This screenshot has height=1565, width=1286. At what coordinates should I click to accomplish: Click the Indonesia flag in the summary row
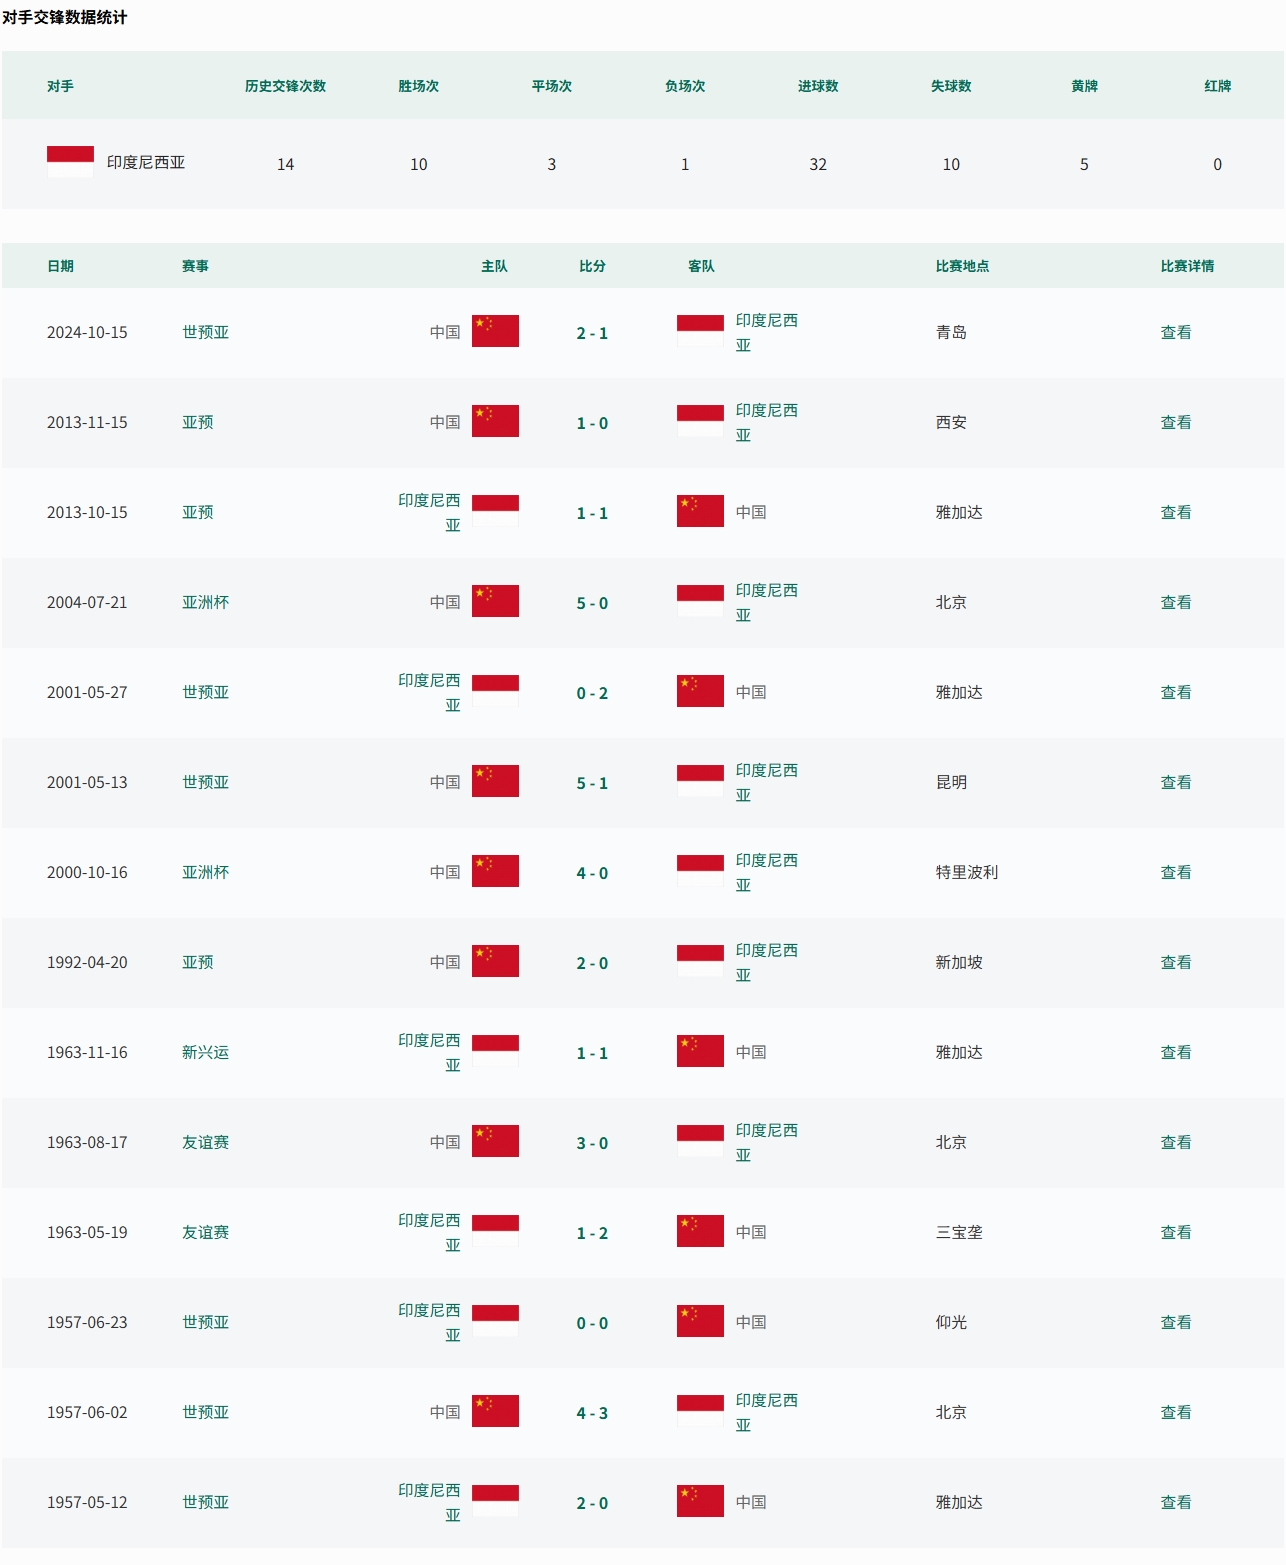point(70,162)
